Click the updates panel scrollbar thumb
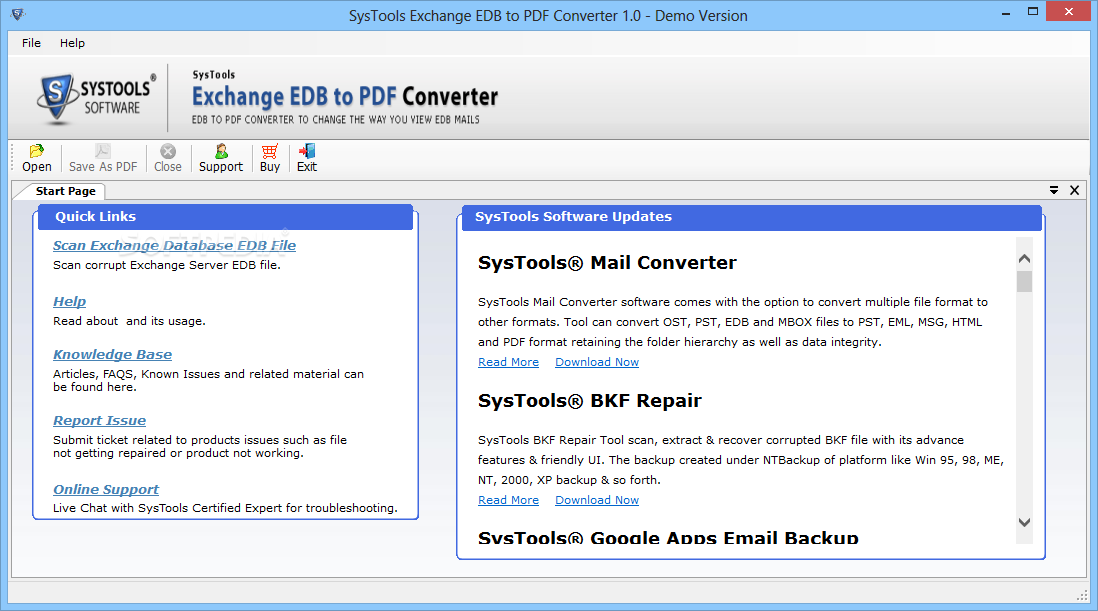This screenshot has height=611, width=1098. pos(1024,281)
